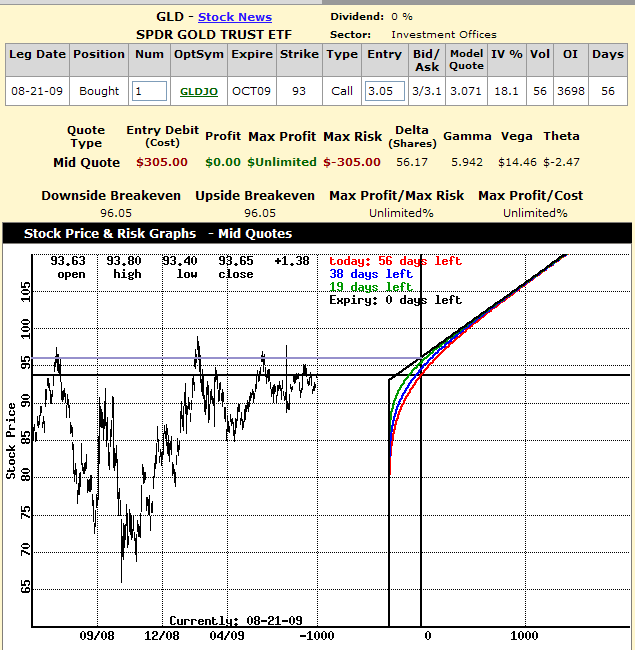This screenshot has width=635, height=650.
Task: Click the 3/3.1 bid/ask cell
Action: 427,91
